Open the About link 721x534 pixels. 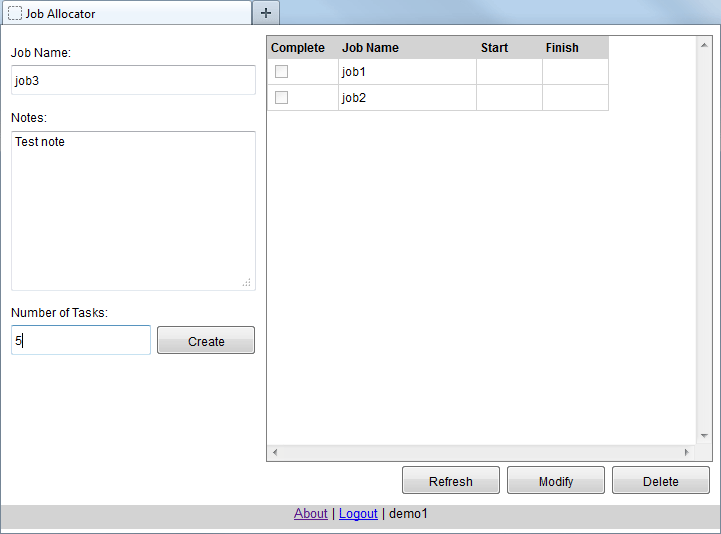(310, 513)
